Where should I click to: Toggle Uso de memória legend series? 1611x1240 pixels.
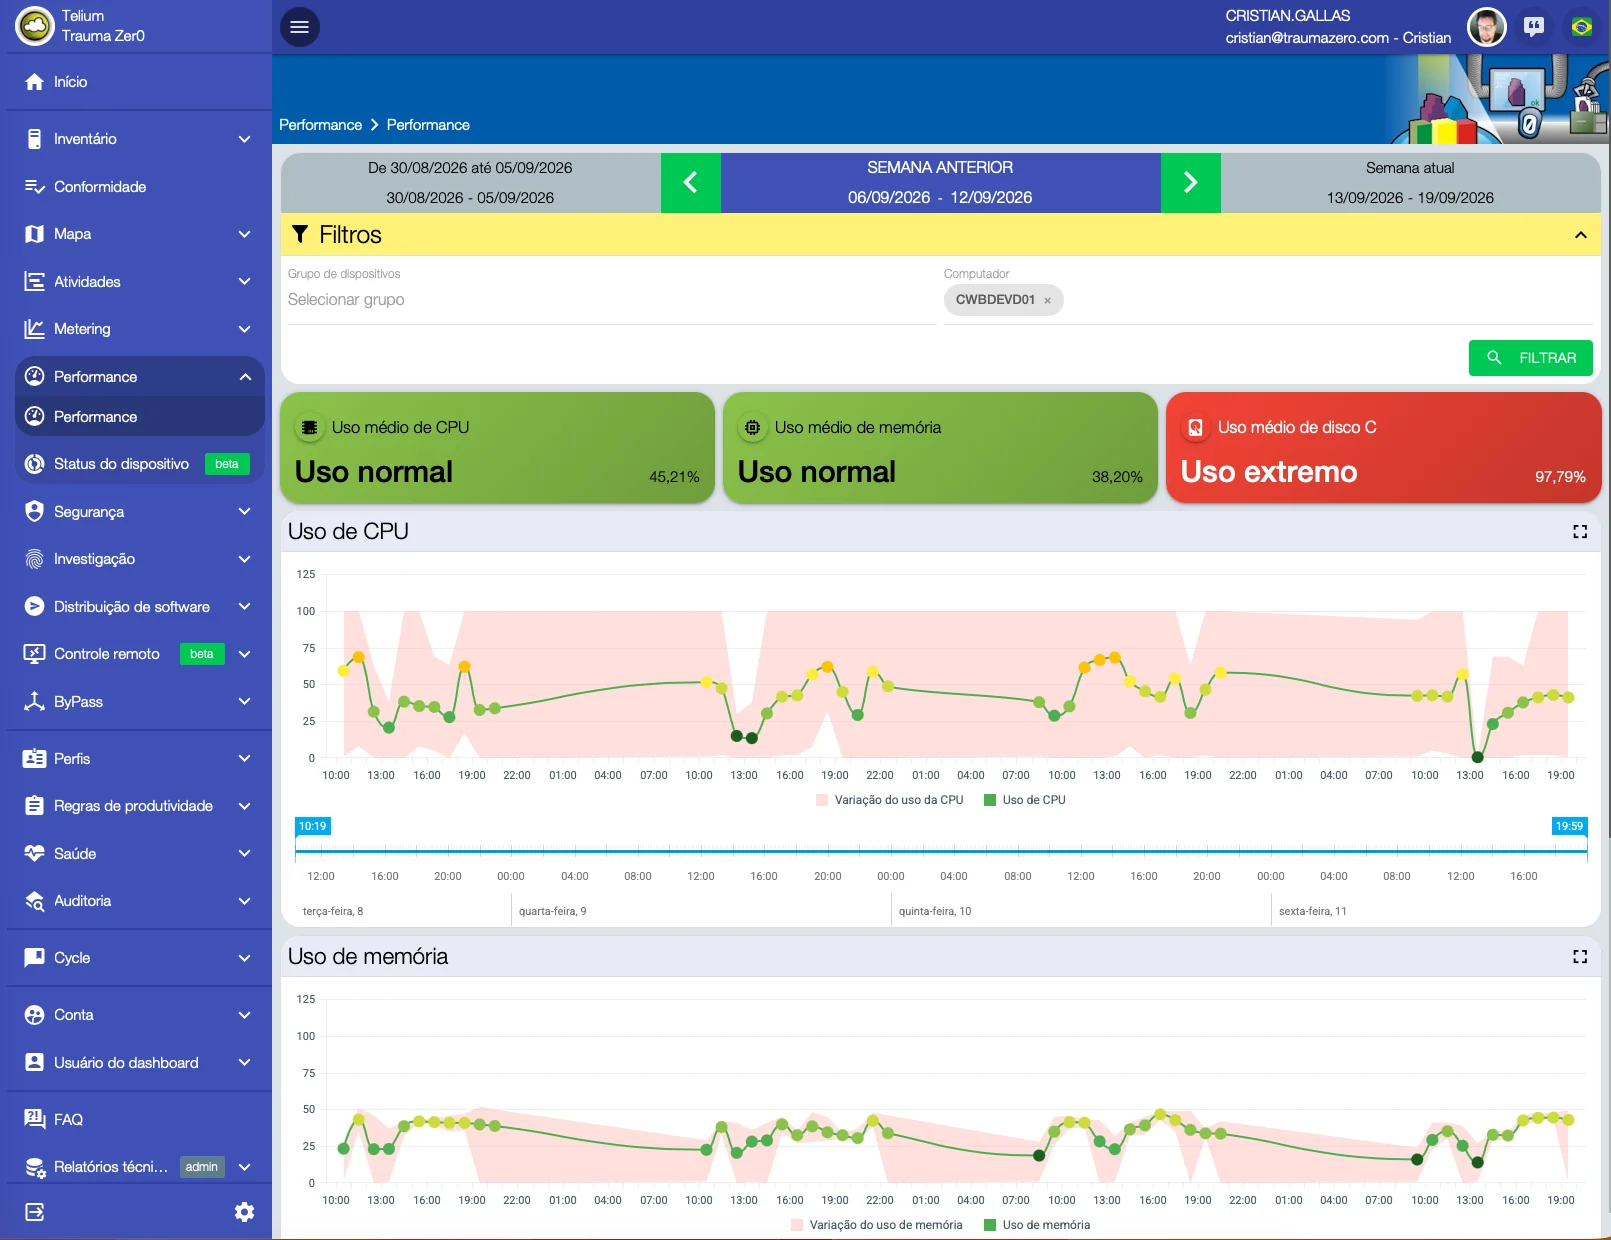coord(1038,1225)
